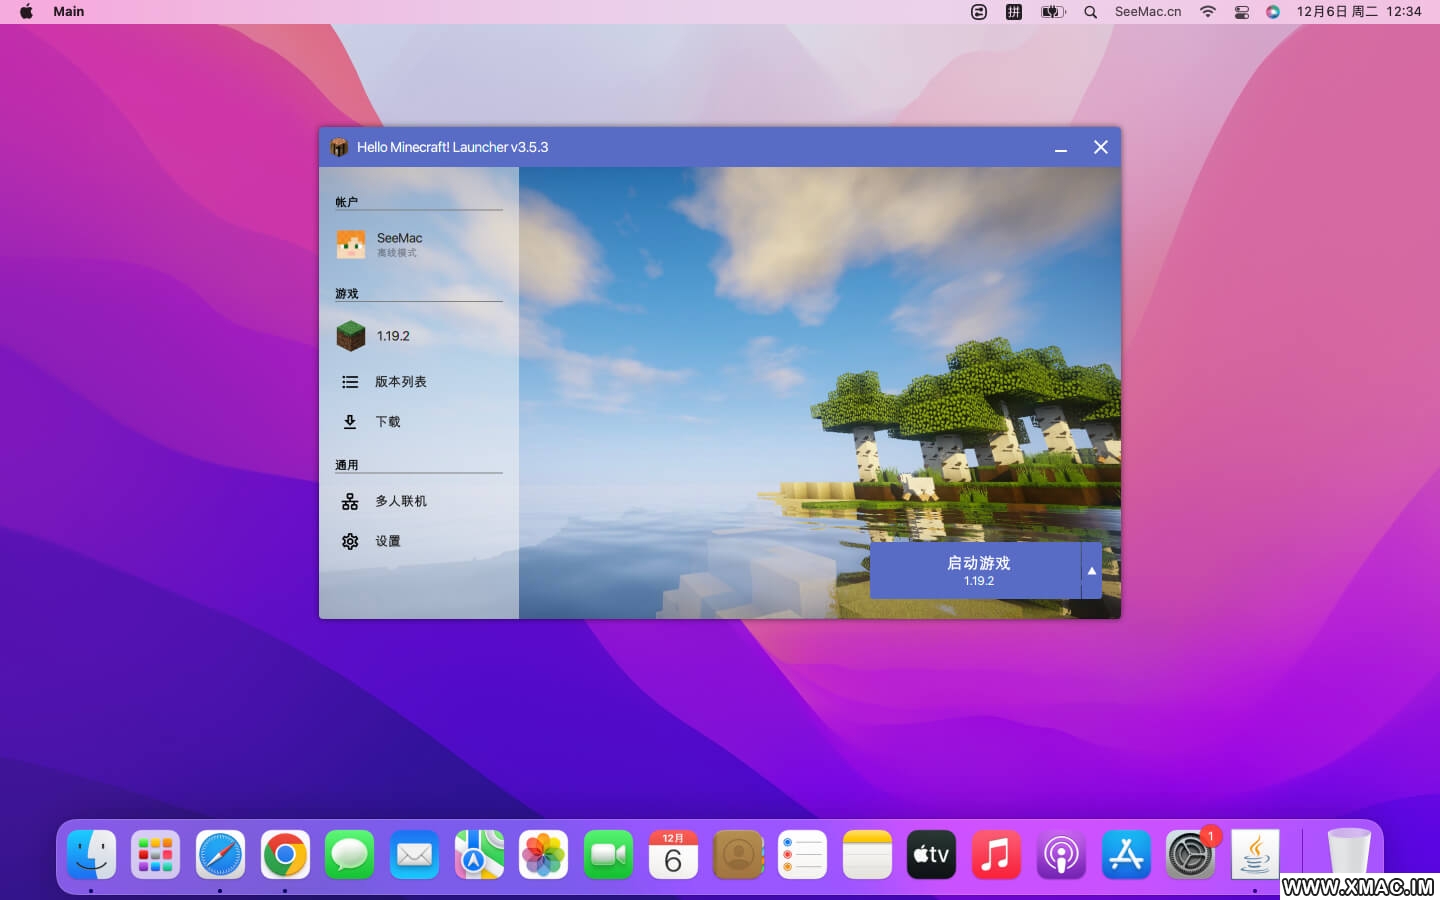
Task: Open Apple TV from the Dock
Action: tap(931, 855)
